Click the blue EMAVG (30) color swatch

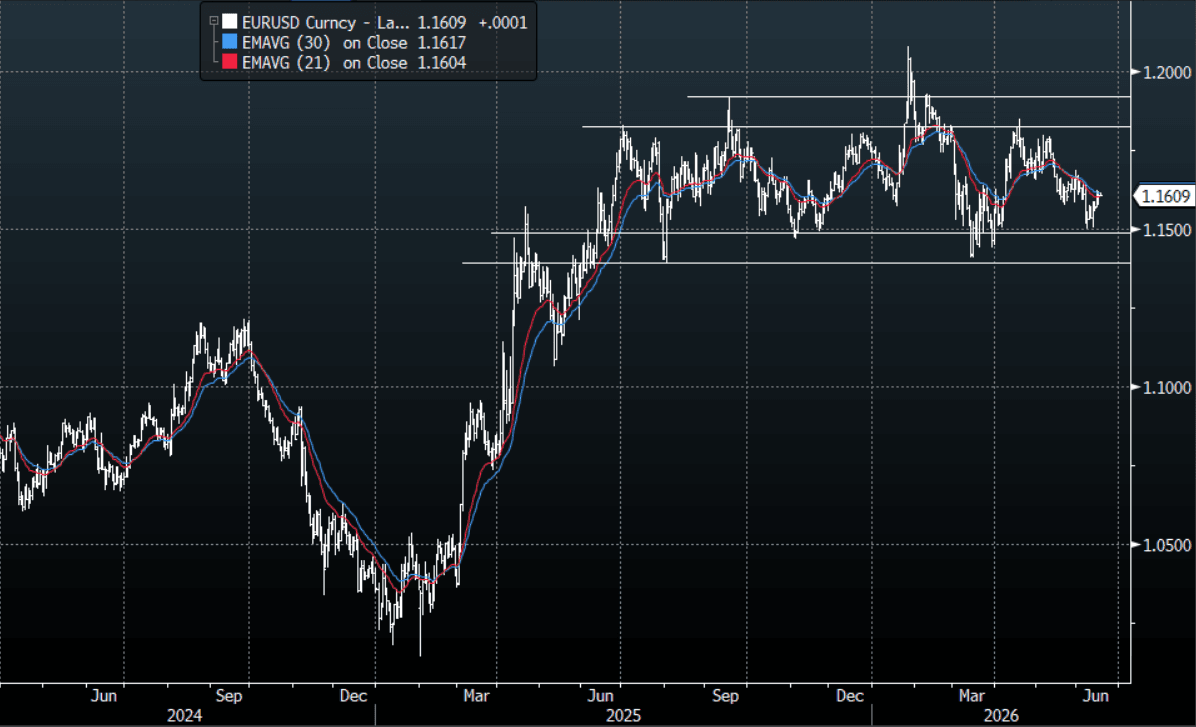pos(230,42)
